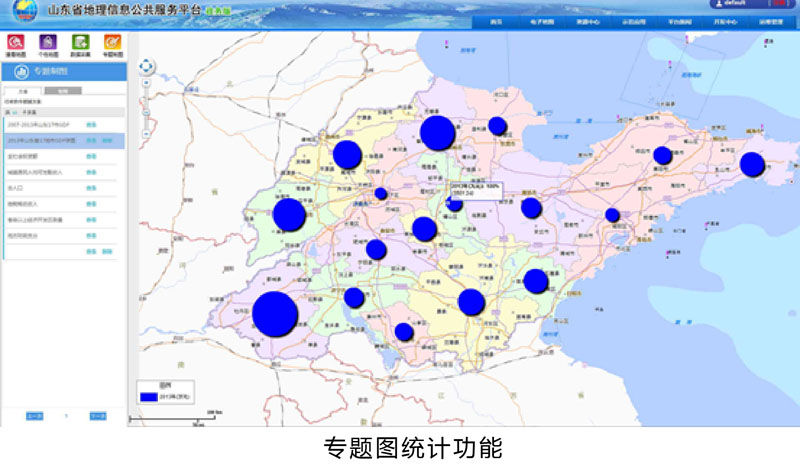The height and width of the screenshot is (466, 800).
Task: Click the small blue circle over Jinan
Action: click(381, 193)
